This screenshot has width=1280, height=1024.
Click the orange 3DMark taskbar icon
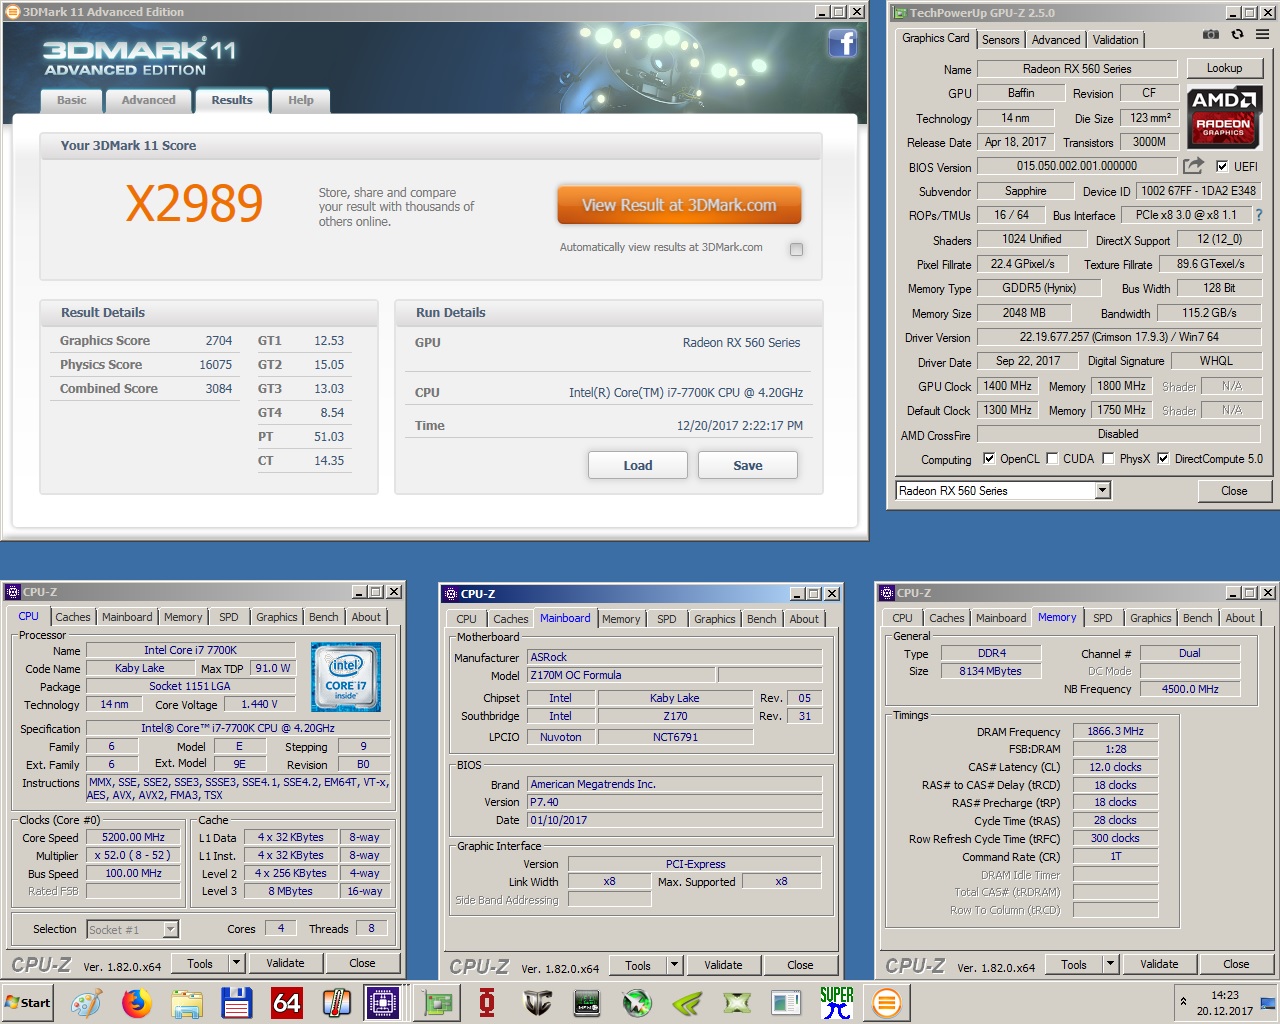[x=887, y=1002]
